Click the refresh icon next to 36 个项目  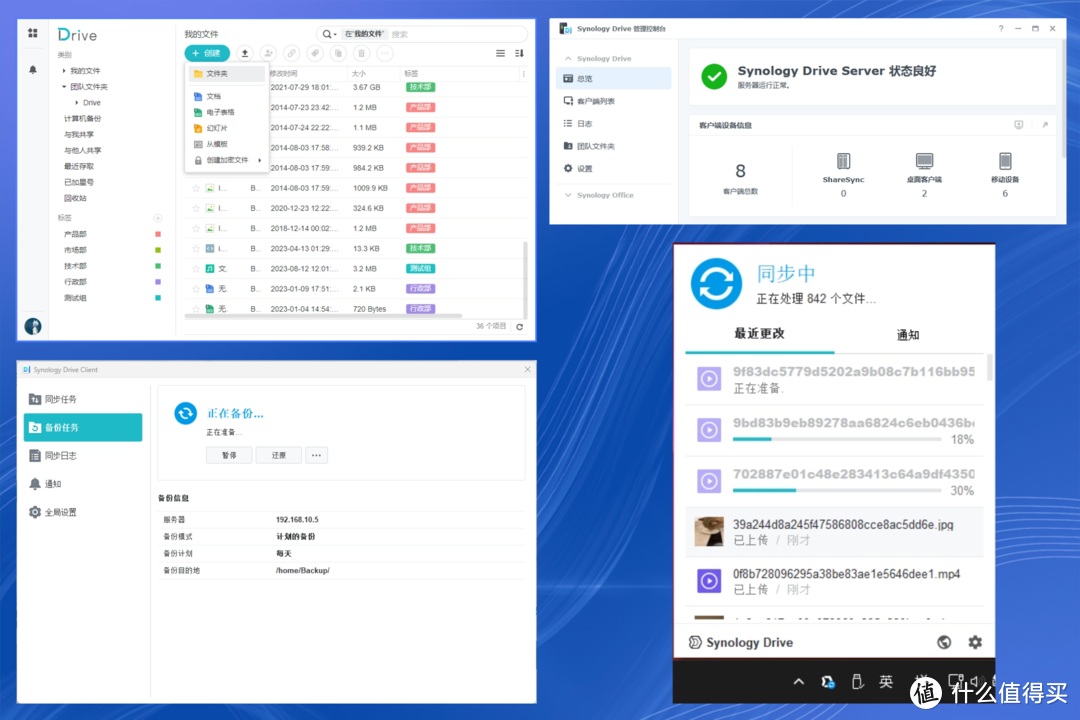click(519, 326)
